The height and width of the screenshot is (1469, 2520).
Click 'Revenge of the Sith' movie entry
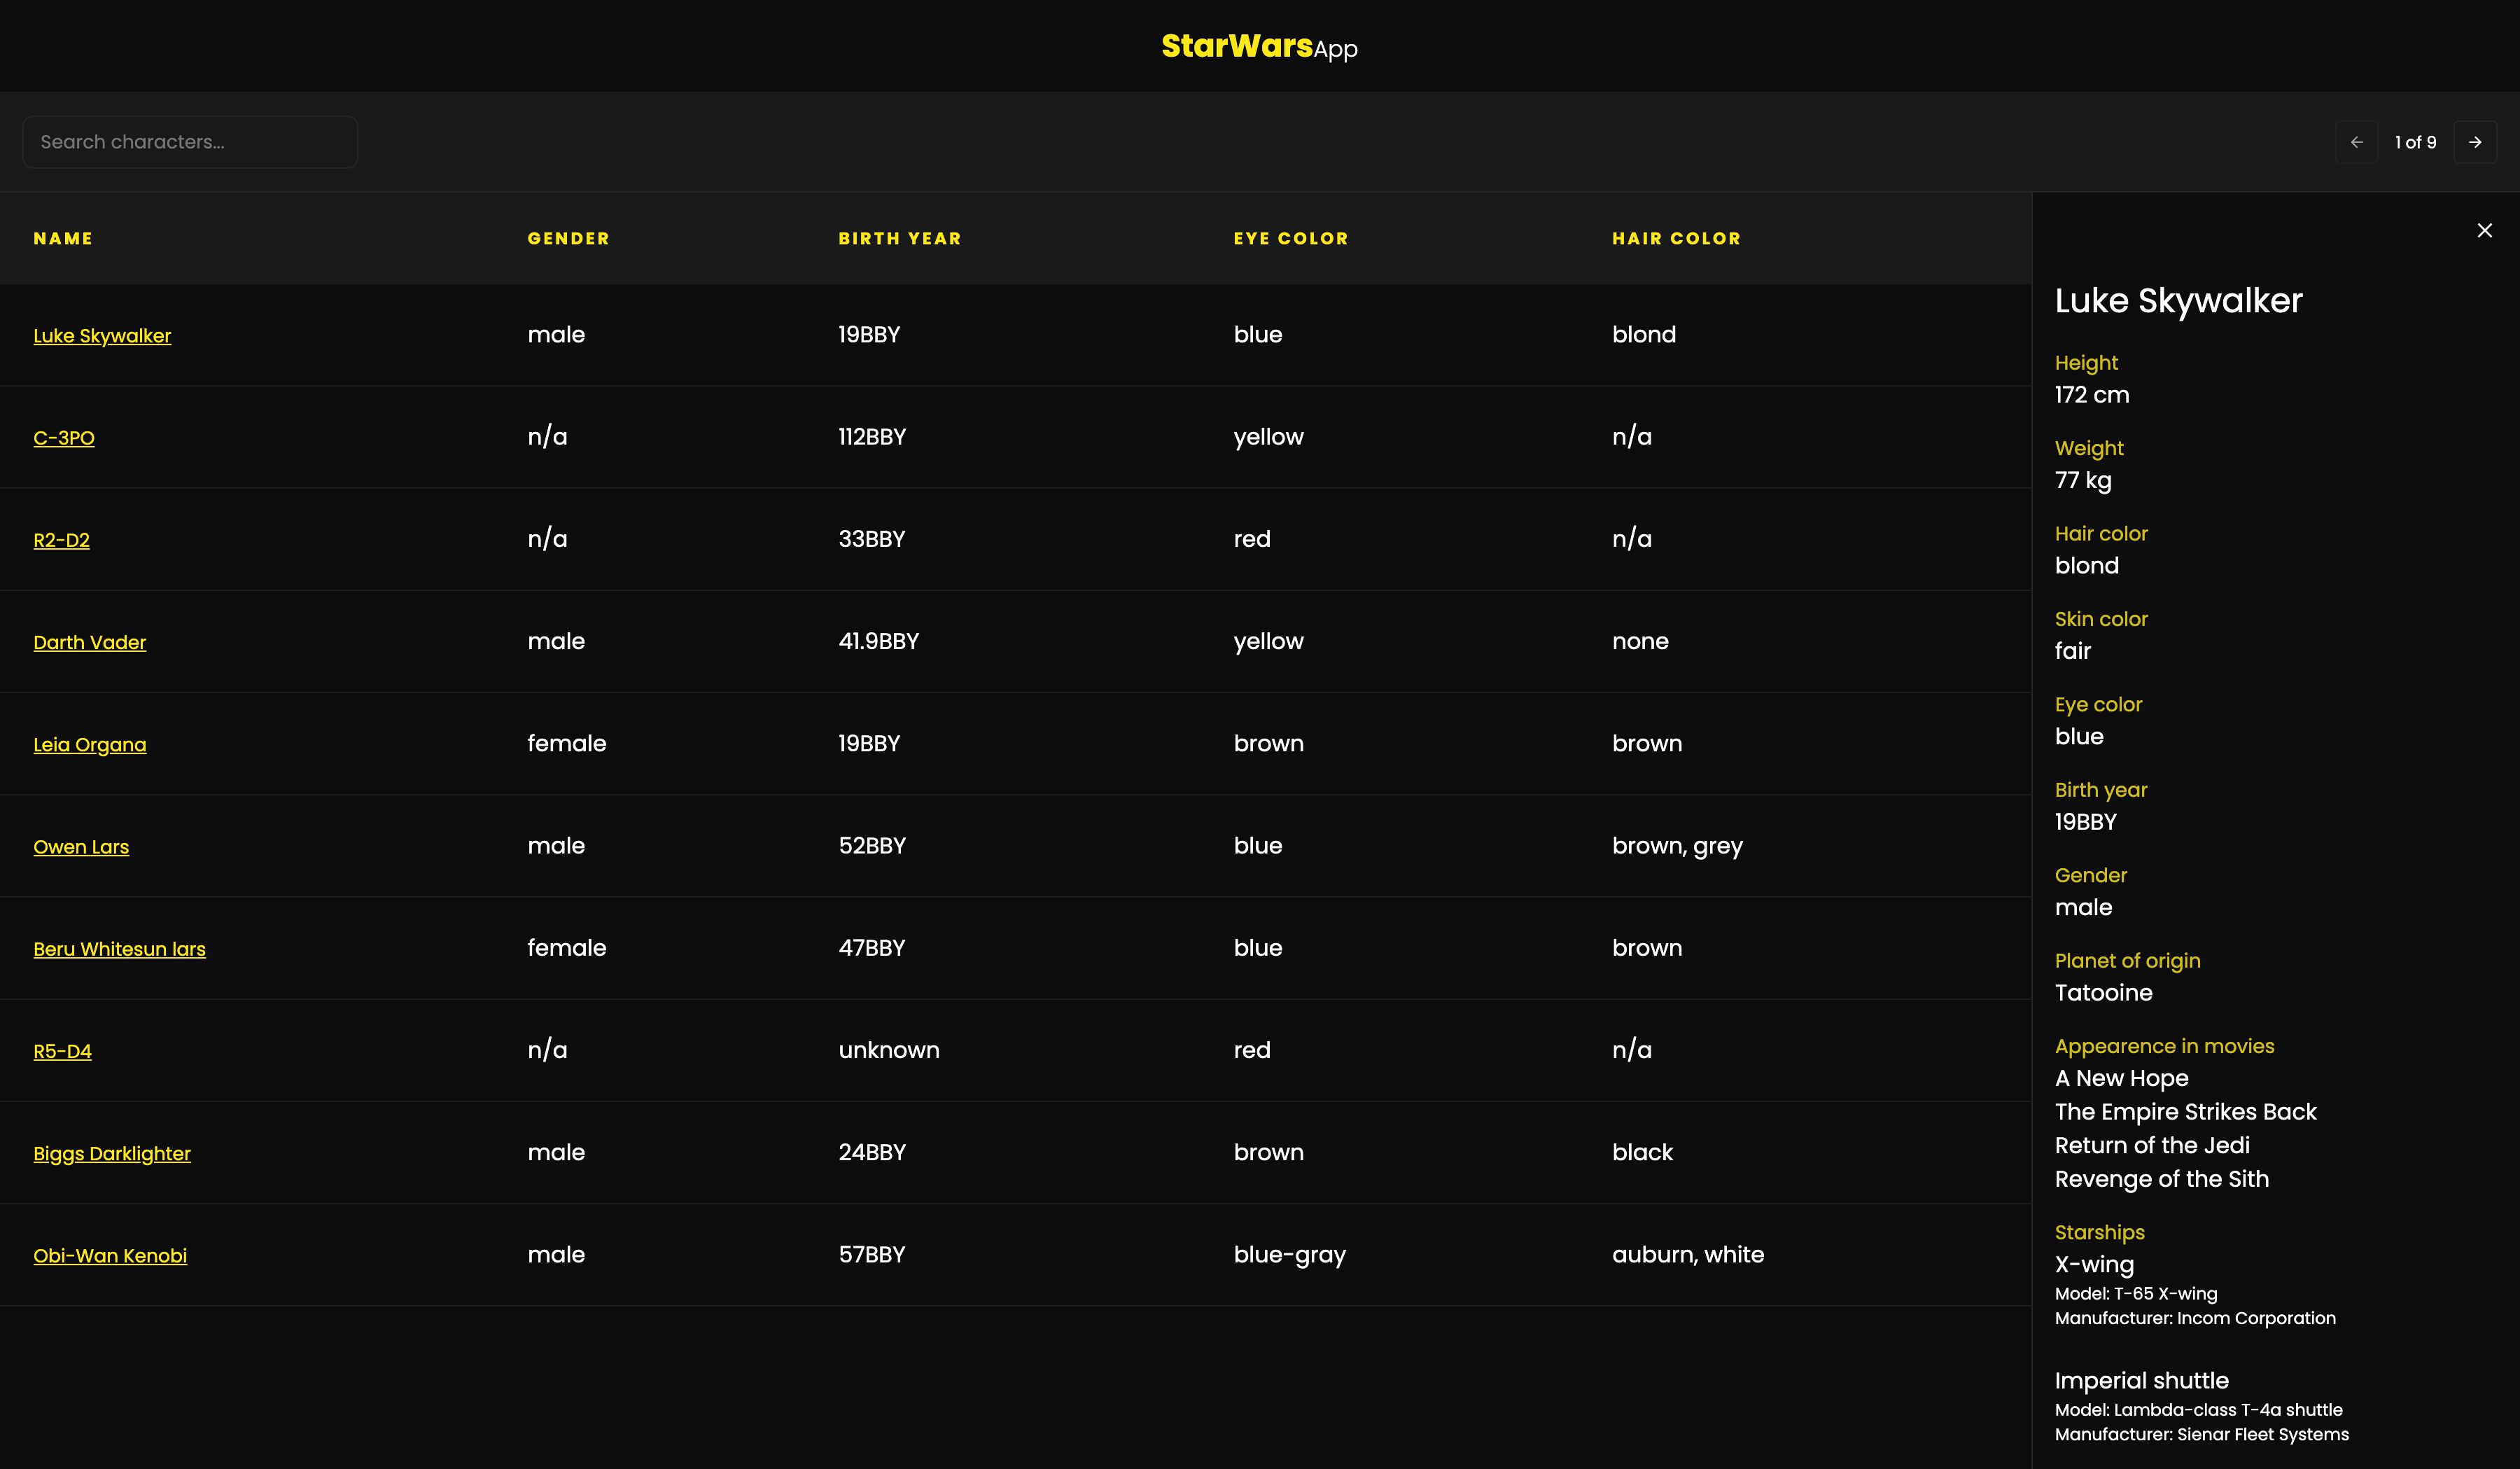[x=2161, y=1179]
